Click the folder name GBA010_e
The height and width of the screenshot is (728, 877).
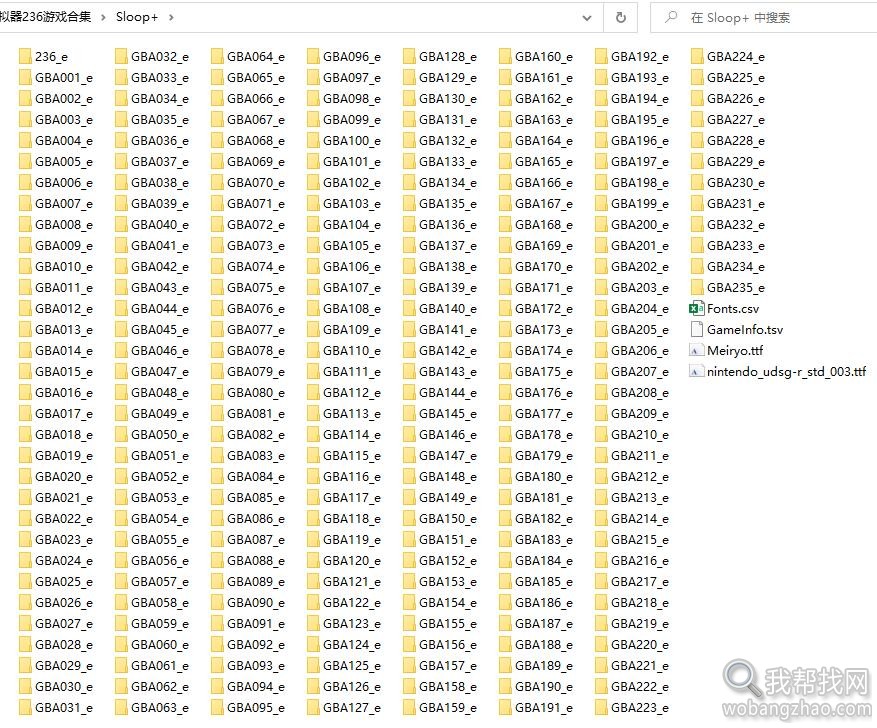click(x=64, y=267)
